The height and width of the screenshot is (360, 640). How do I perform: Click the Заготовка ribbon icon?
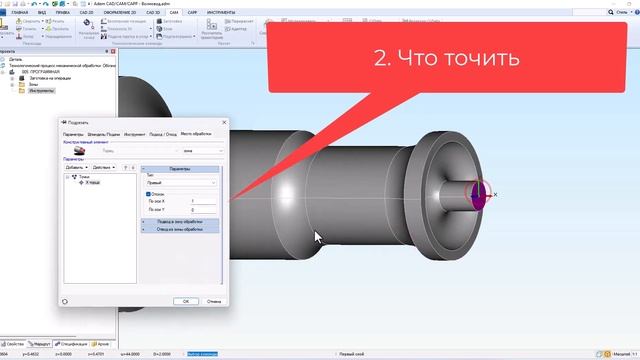pos(159,21)
